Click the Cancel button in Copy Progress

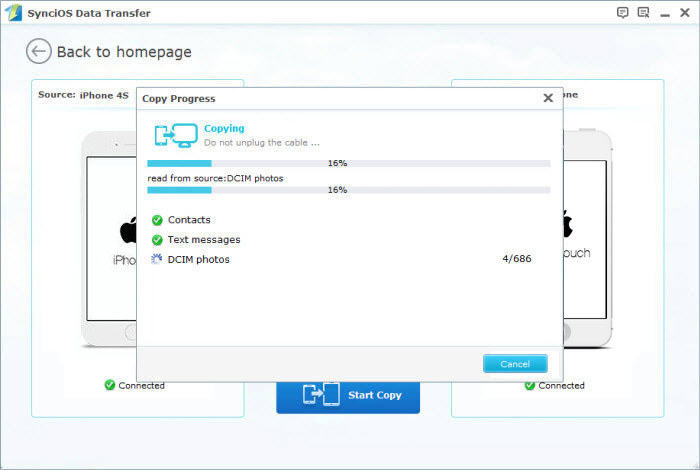point(515,364)
